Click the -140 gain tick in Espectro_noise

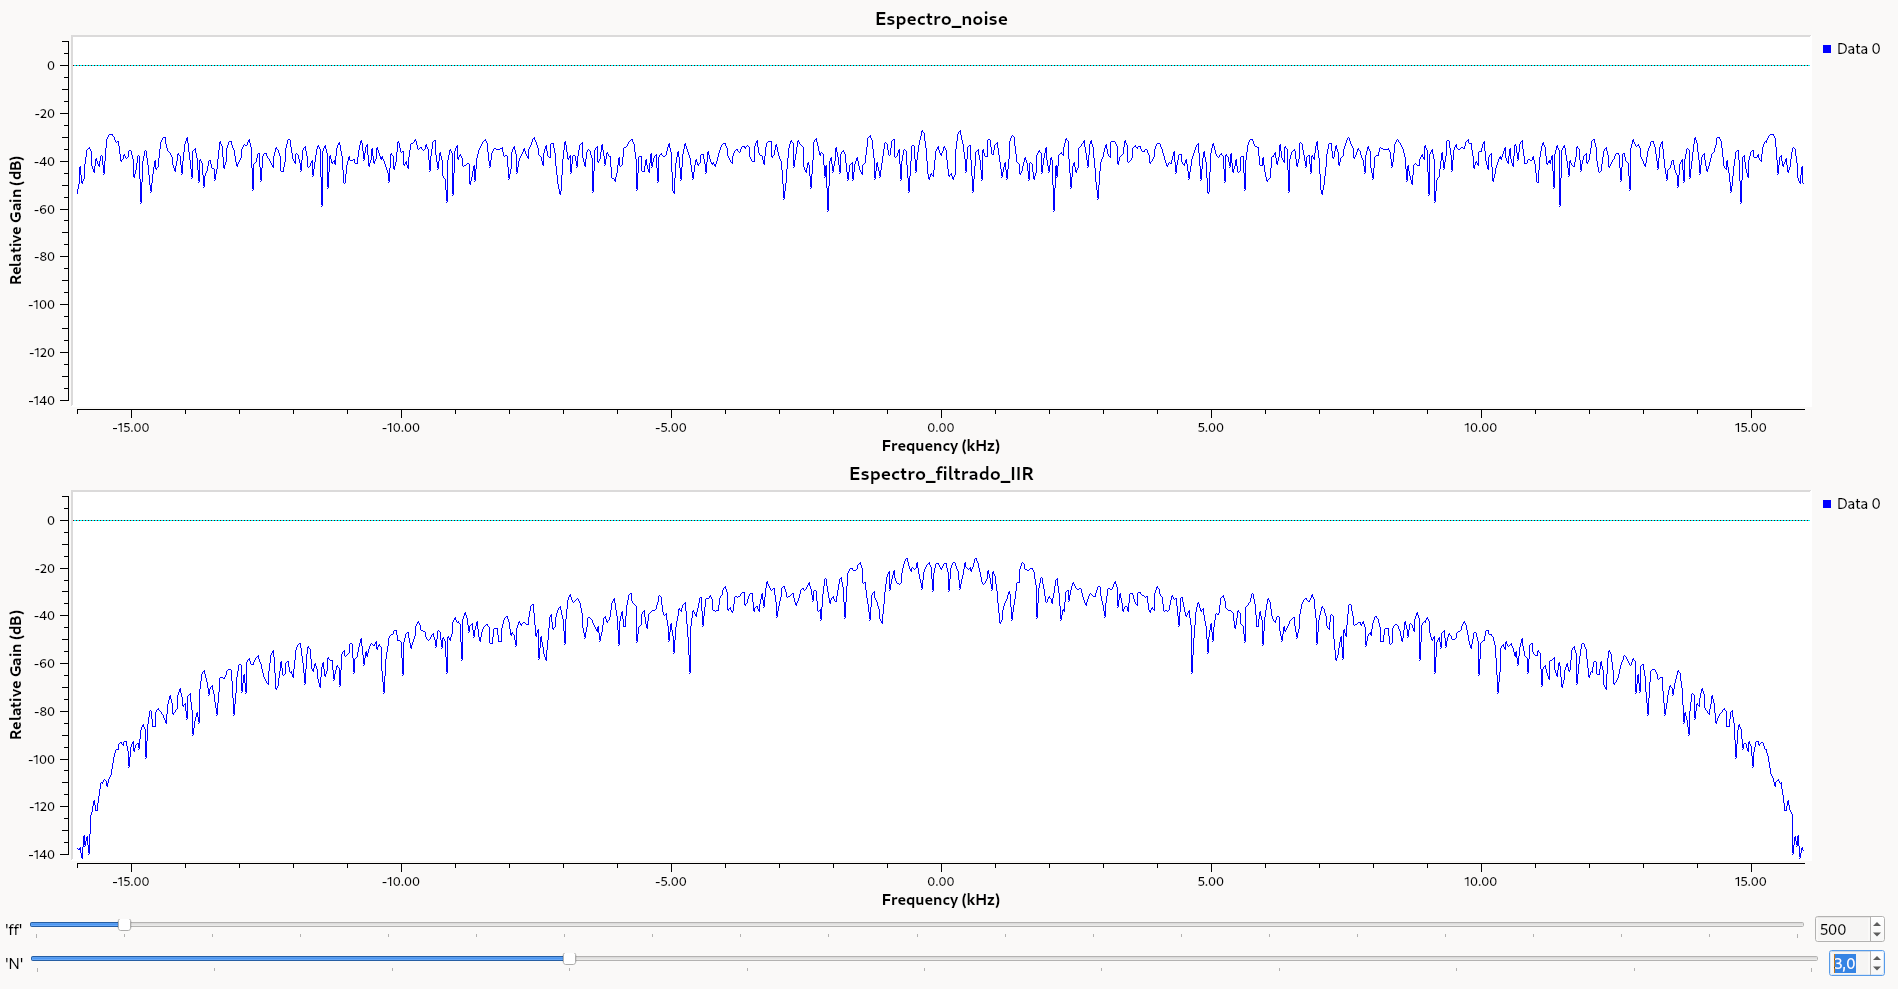point(42,401)
